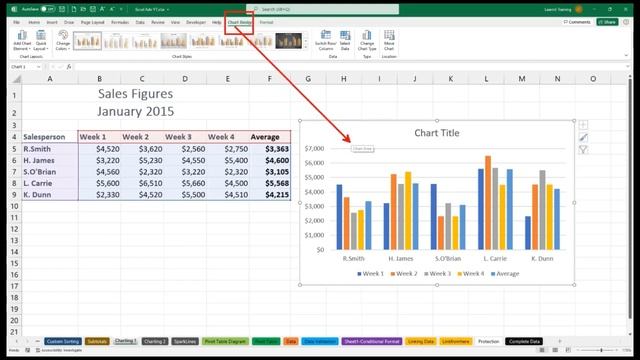Click the L. Carrie axis label

pyautogui.click(x=495, y=258)
